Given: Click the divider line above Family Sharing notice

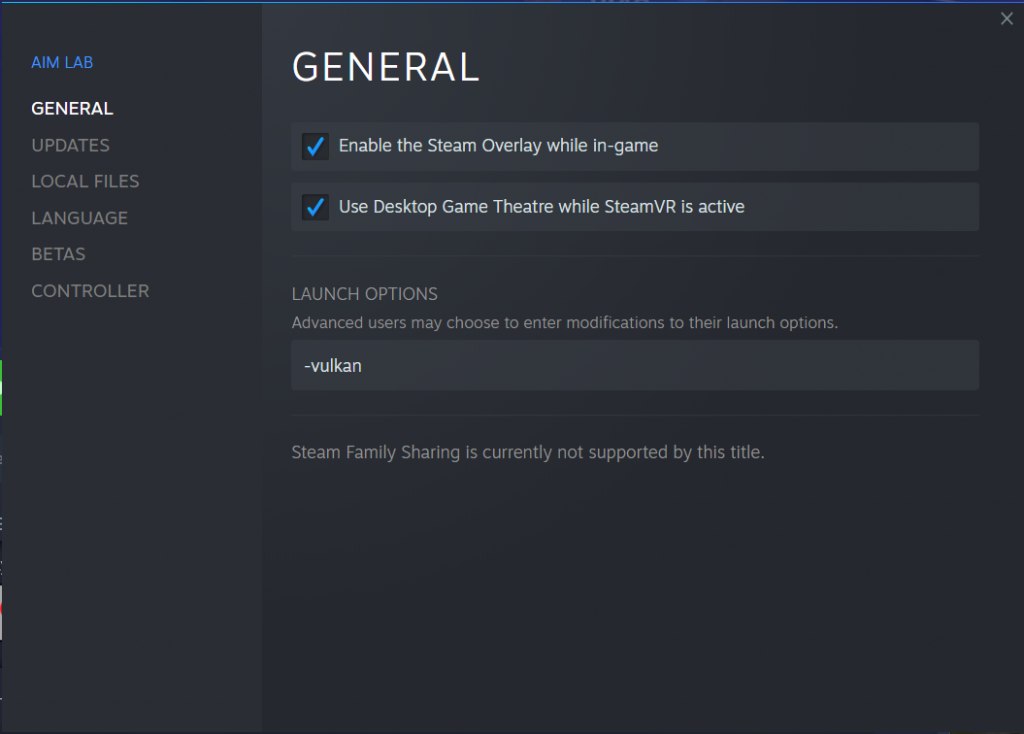Looking at the screenshot, I should (x=634, y=415).
